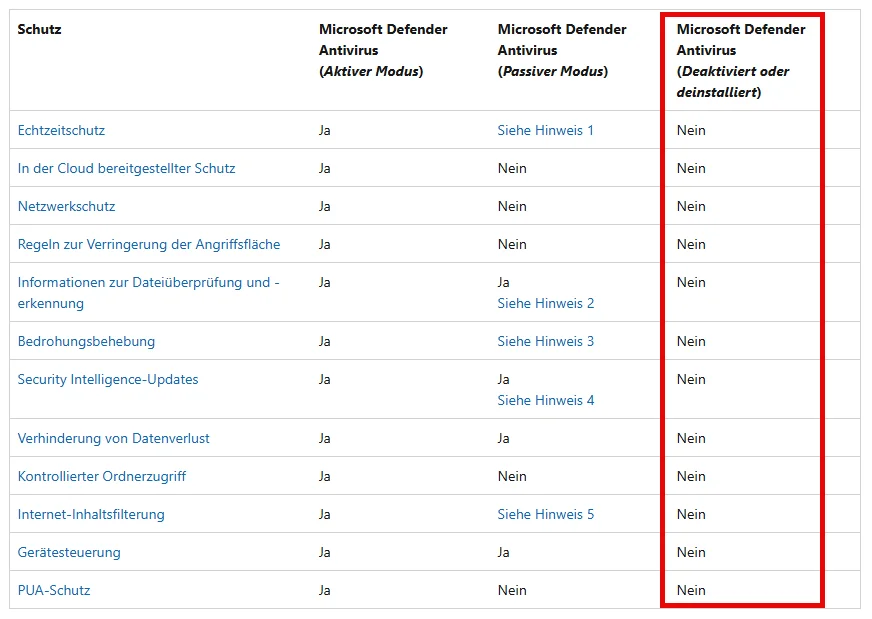Follow the Siehe Hinweis 1 link
The height and width of the screenshot is (619, 872).
pyautogui.click(x=546, y=130)
